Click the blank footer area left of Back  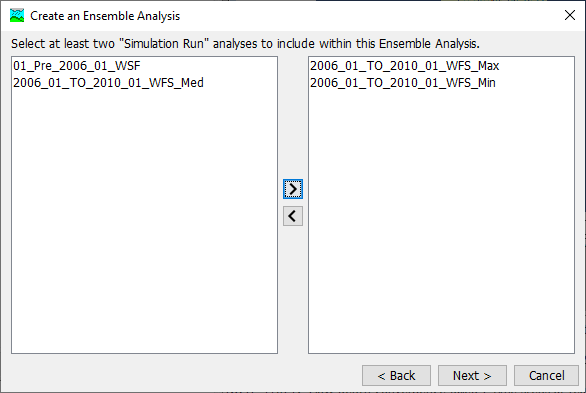pyautogui.click(x=183, y=375)
